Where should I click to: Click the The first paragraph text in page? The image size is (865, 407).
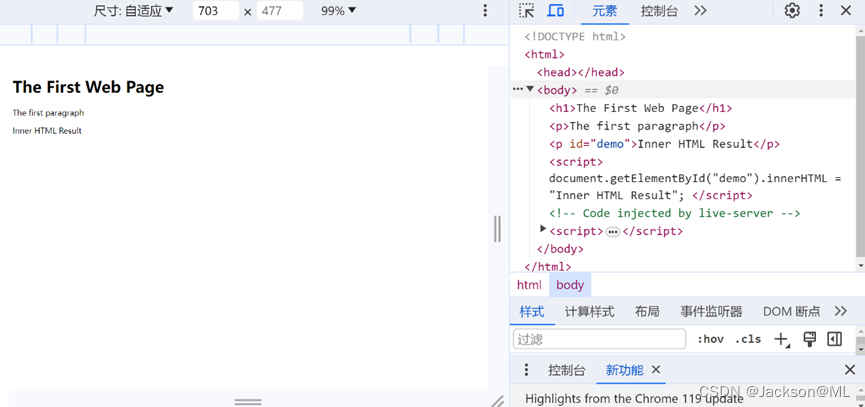click(x=49, y=113)
